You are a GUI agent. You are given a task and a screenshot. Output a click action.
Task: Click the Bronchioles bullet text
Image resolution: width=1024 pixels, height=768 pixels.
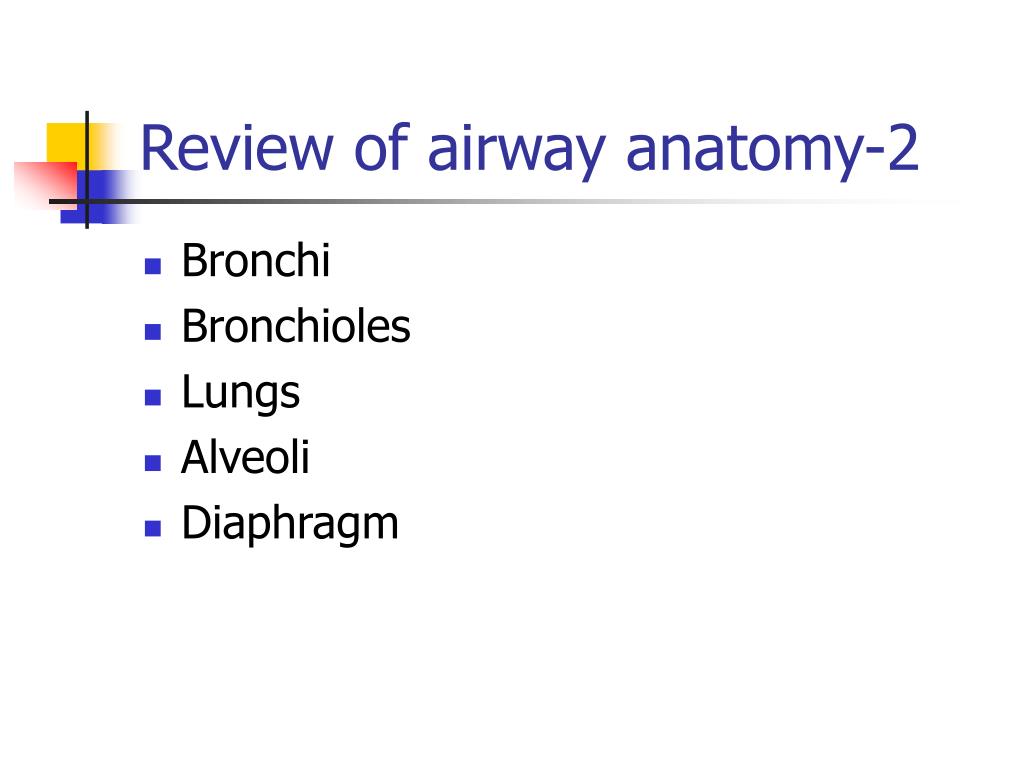pyautogui.click(x=296, y=326)
